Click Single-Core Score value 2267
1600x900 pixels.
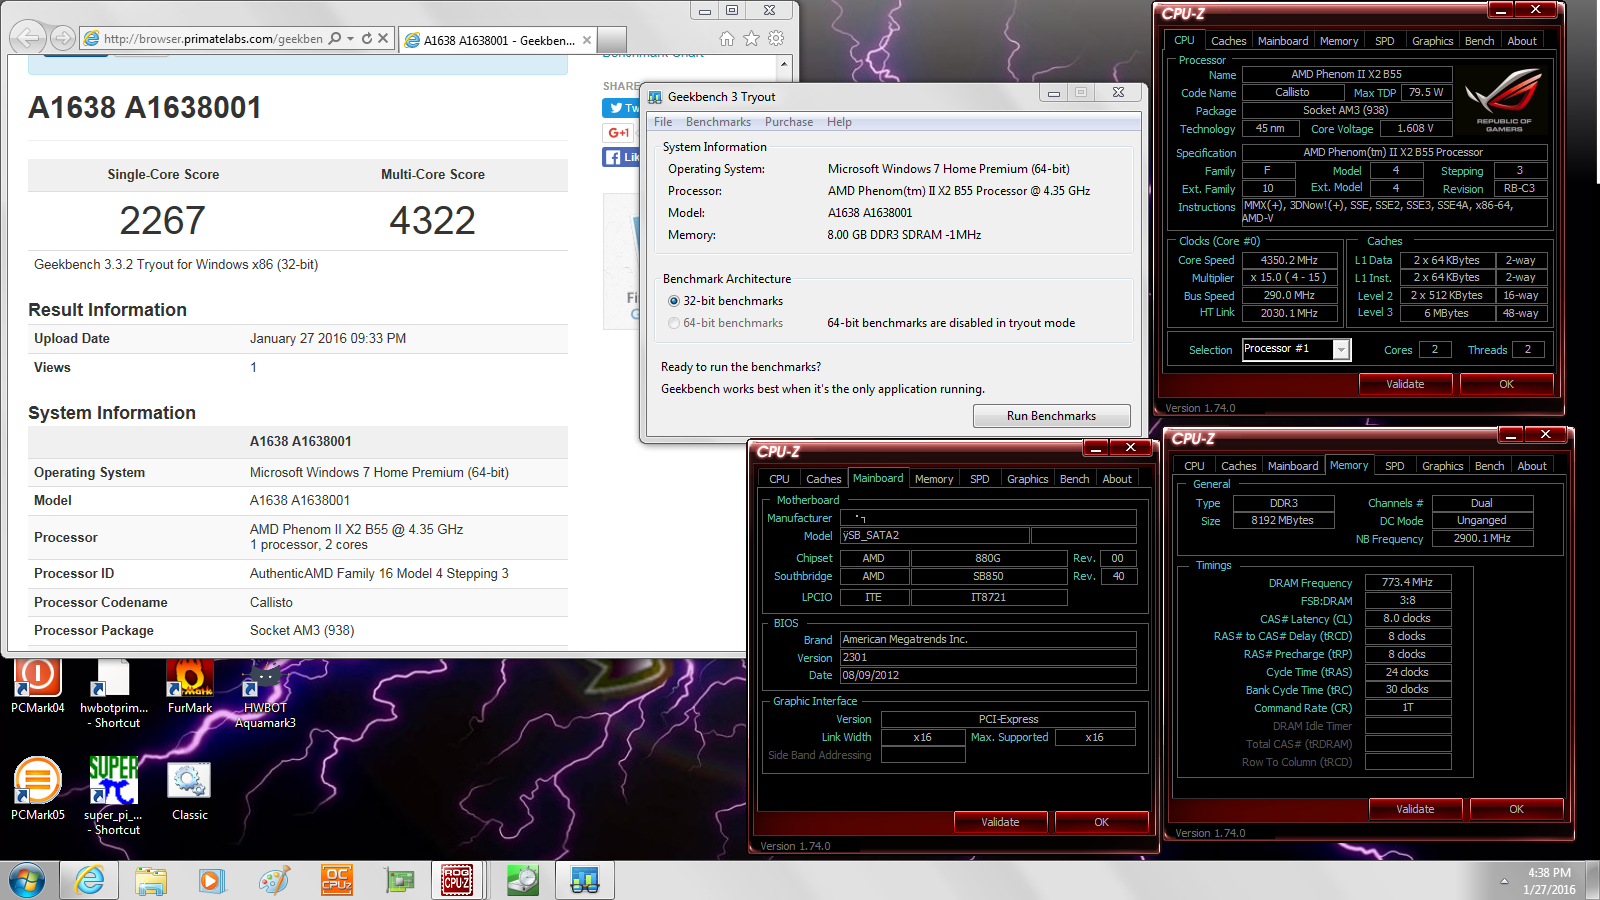[163, 220]
